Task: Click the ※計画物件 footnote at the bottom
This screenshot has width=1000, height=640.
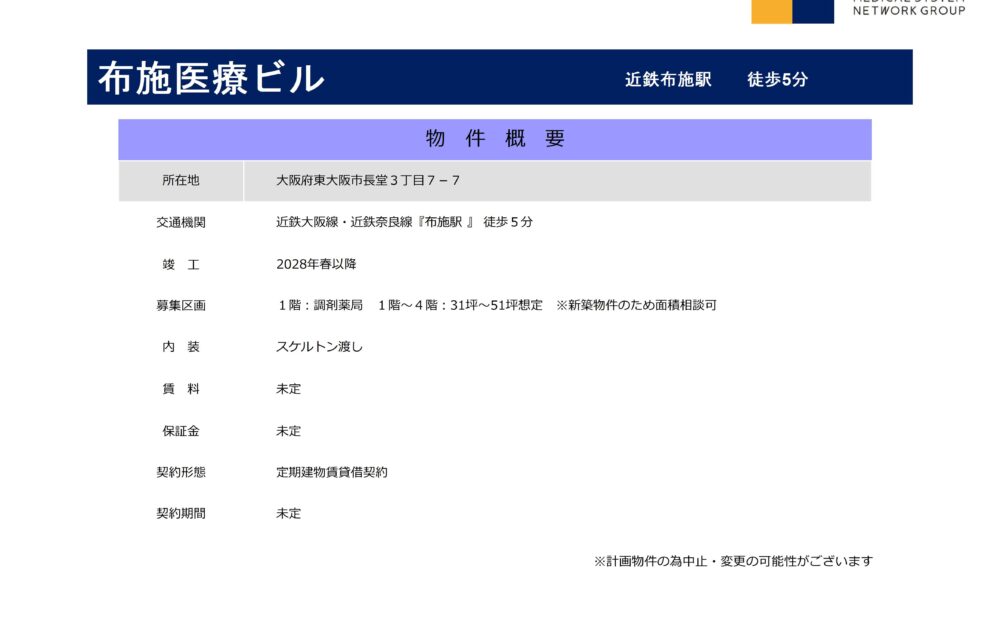Action: (x=733, y=561)
